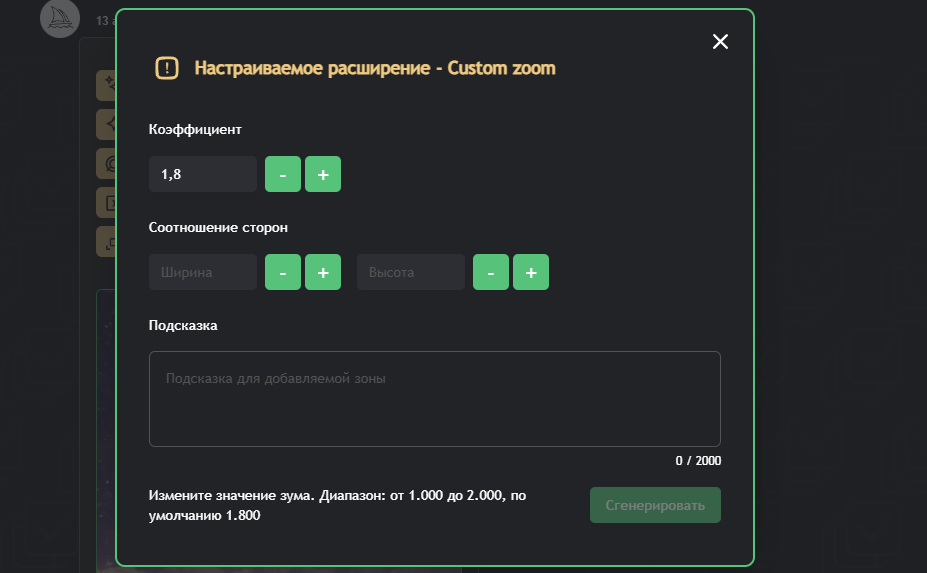Click the fourth boxed icon button
The image size is (927, 573).
tap(105, 202)
